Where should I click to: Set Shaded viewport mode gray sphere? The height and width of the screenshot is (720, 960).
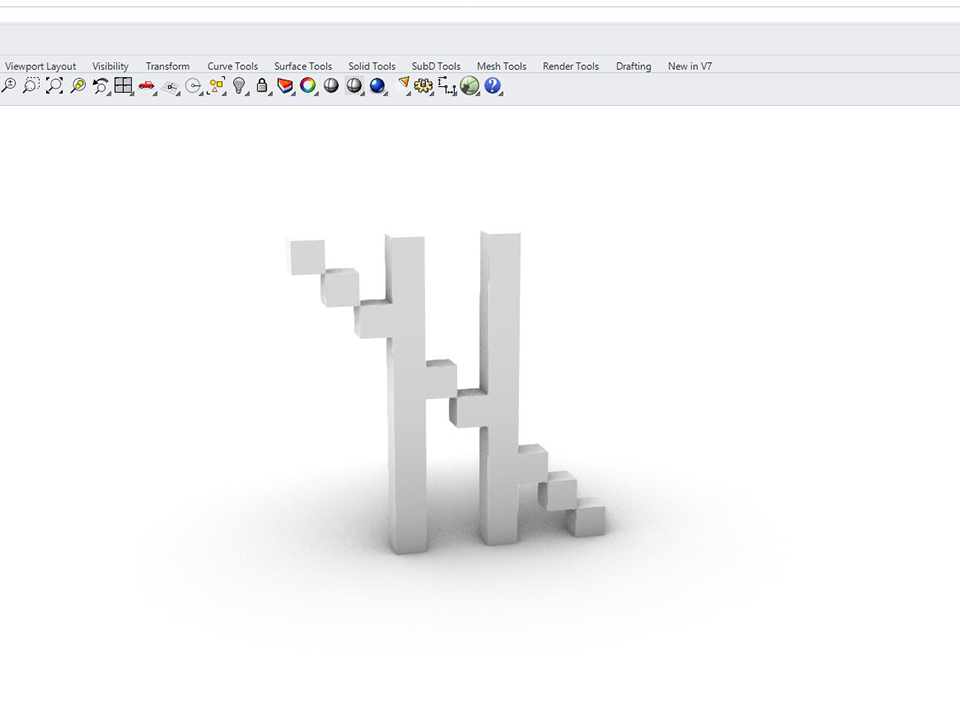(x=331, y=86)
